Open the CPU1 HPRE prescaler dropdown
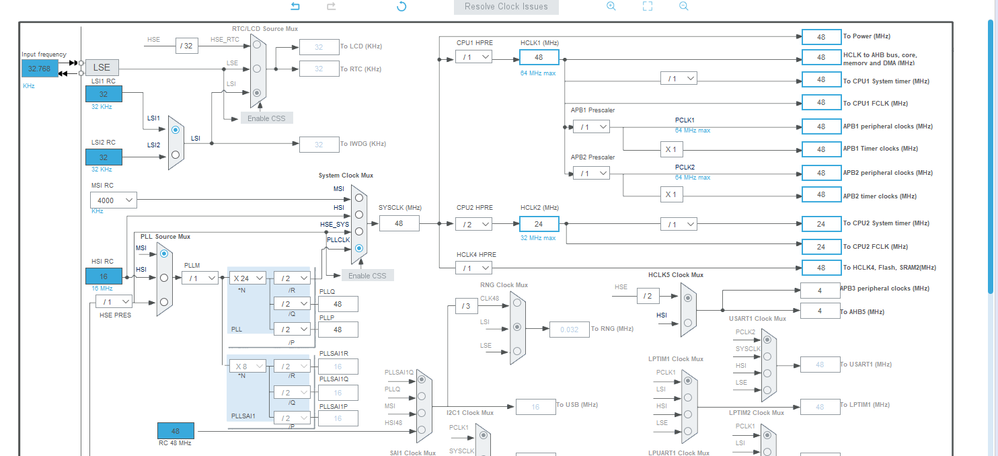 coord(474,57)
